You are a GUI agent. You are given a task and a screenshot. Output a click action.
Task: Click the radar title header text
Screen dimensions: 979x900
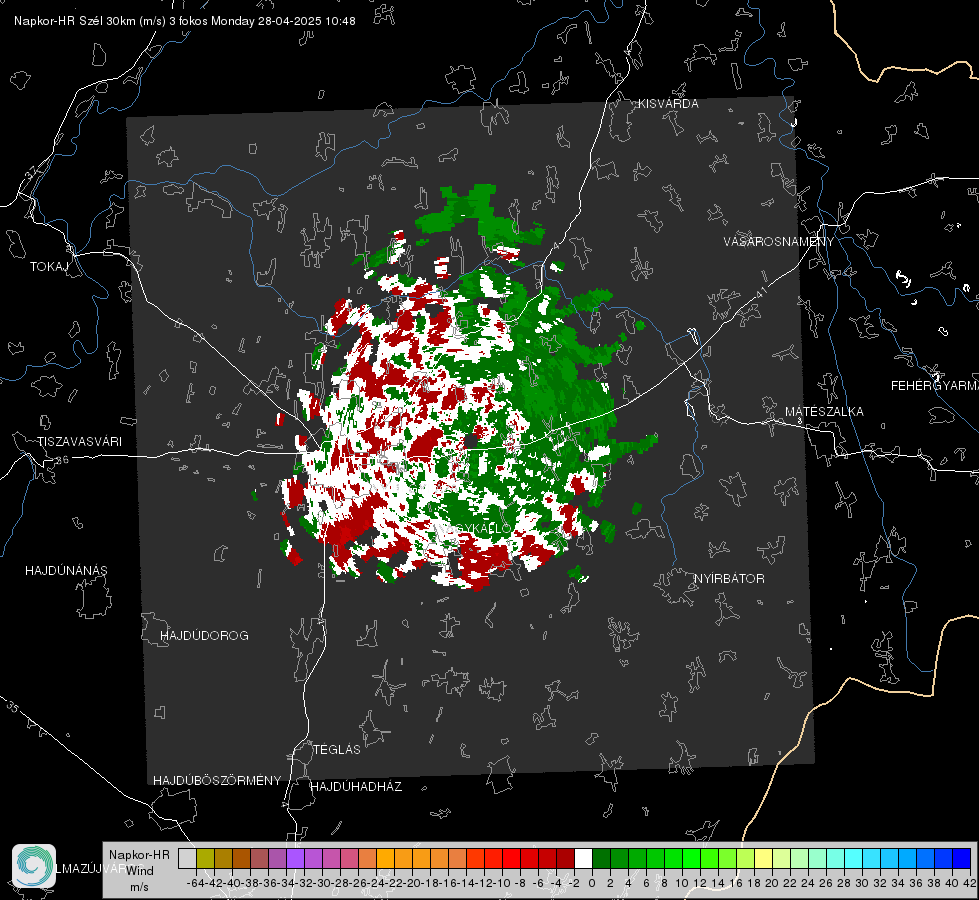coord(185,21)
